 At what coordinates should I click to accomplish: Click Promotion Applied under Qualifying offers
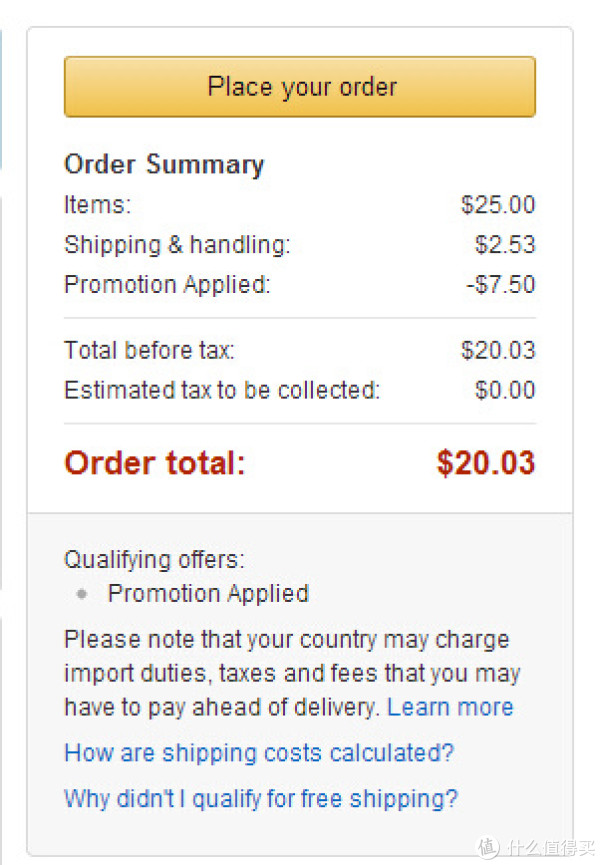[208, 594]
